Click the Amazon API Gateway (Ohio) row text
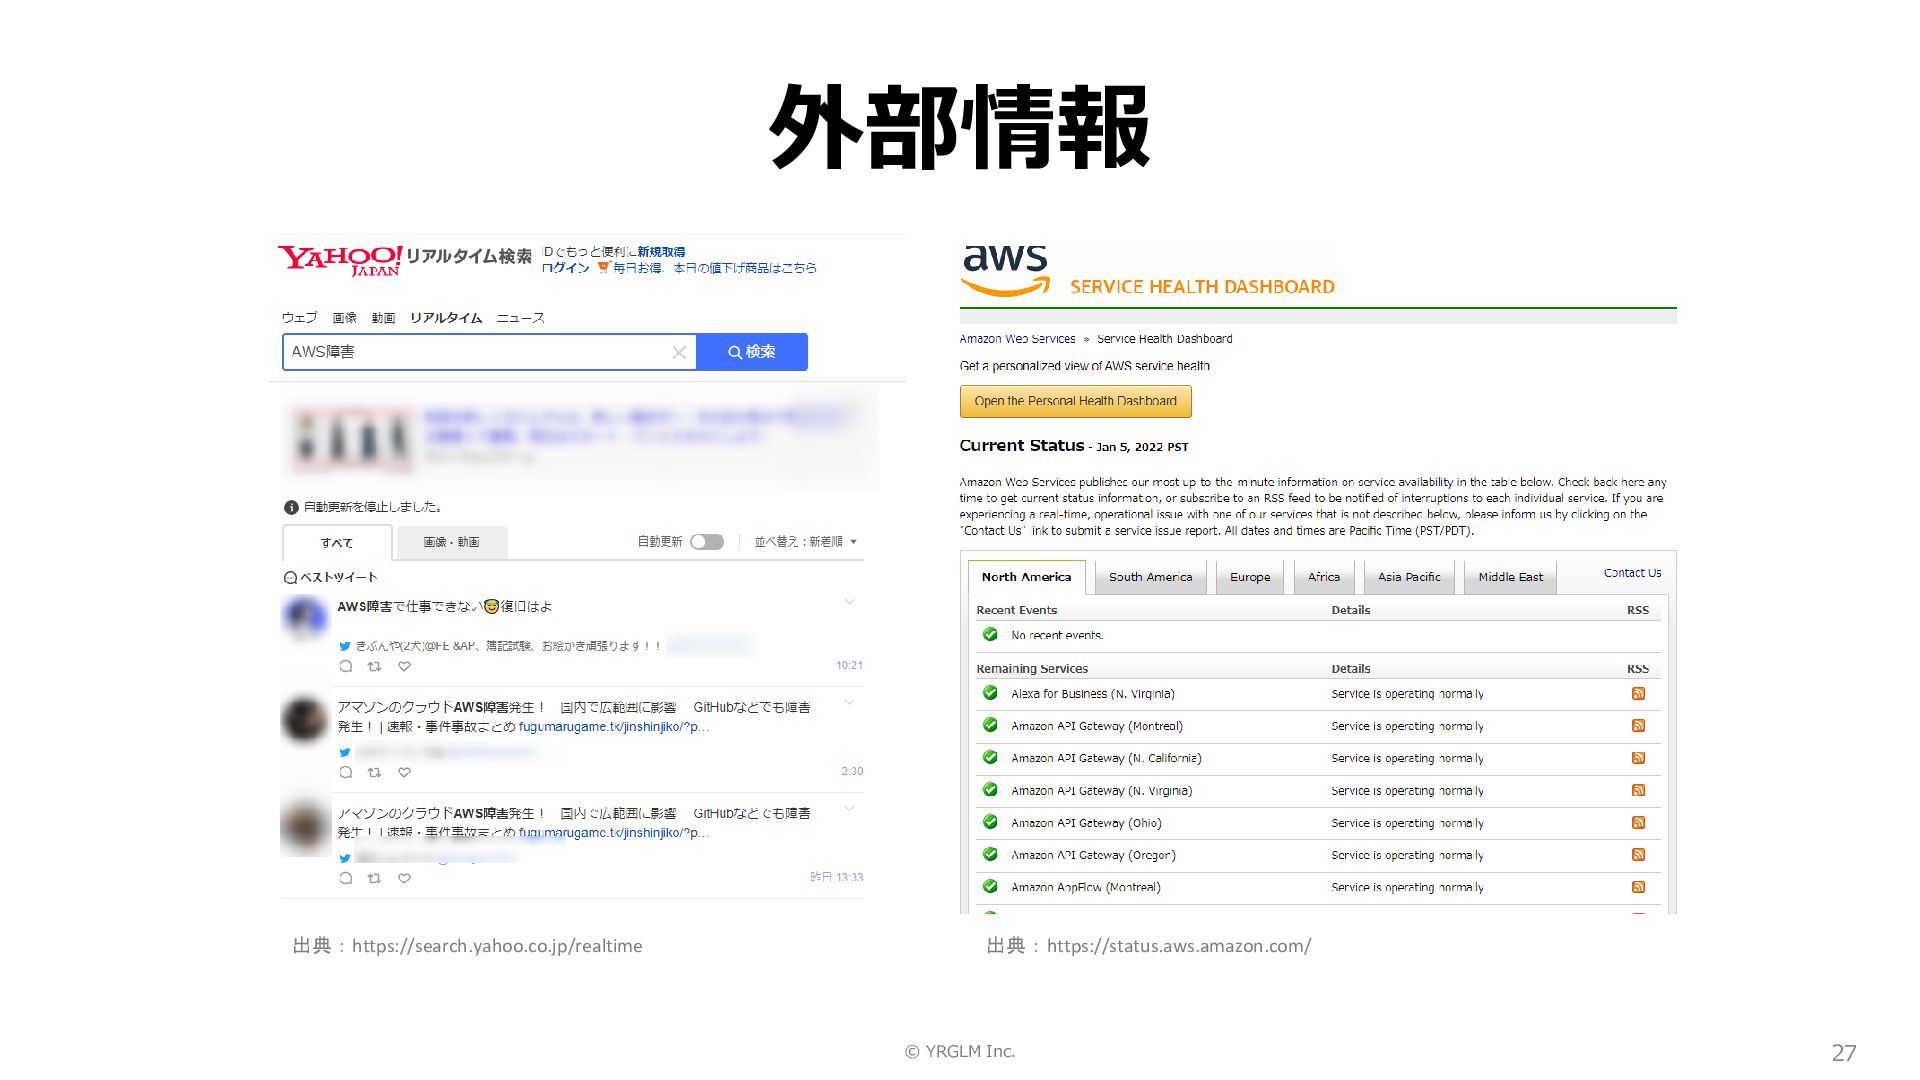This screenshot has height=1080, width=1920. (x=1086, y=823)
